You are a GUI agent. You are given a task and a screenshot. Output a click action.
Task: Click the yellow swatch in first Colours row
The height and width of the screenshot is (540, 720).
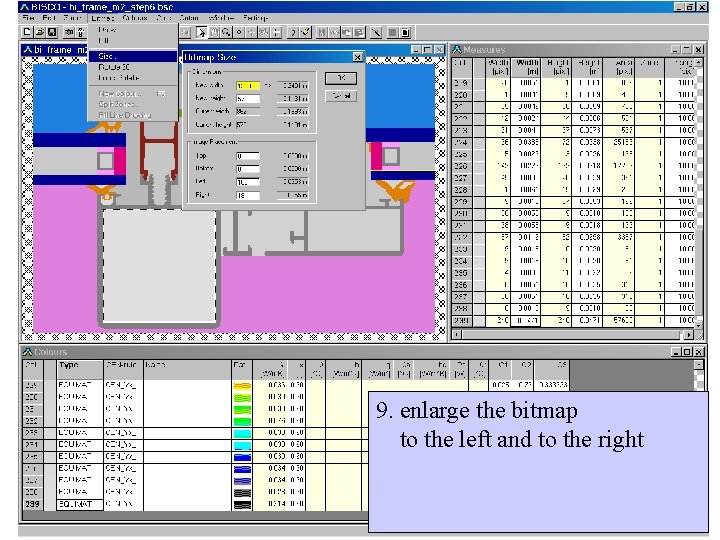[x=242, y=386]
